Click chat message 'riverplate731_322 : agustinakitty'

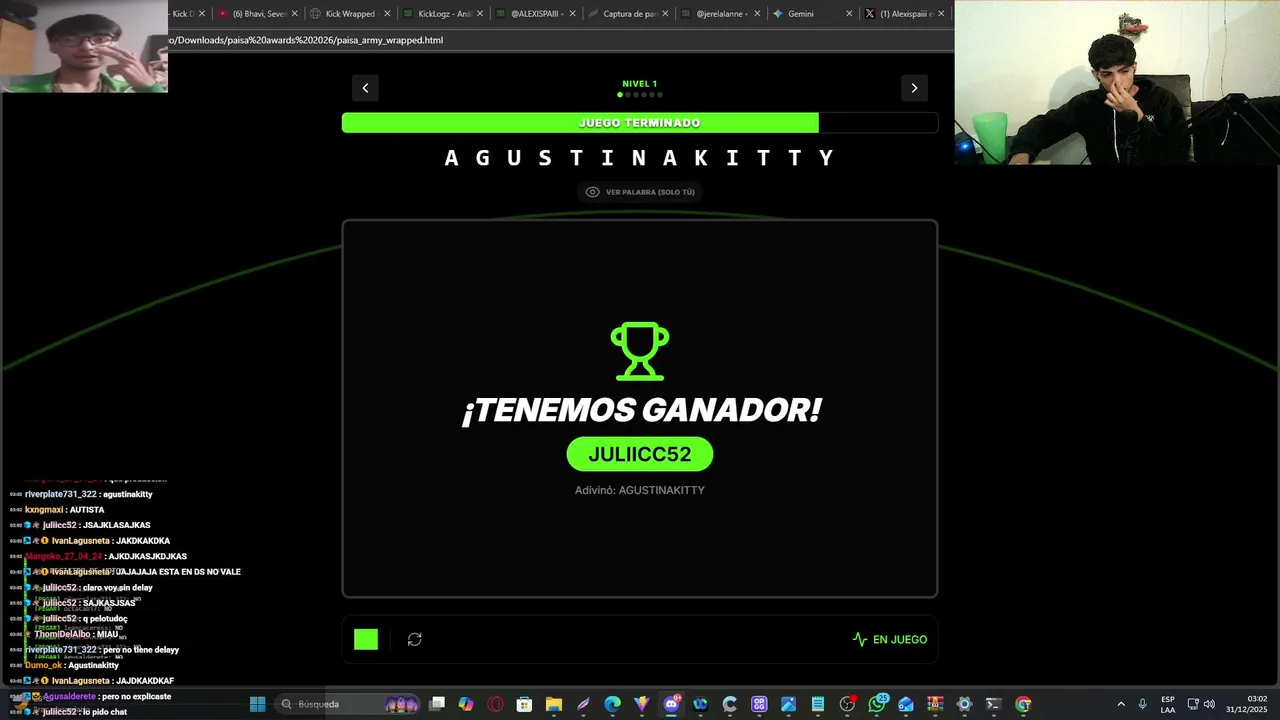(89, 494)
